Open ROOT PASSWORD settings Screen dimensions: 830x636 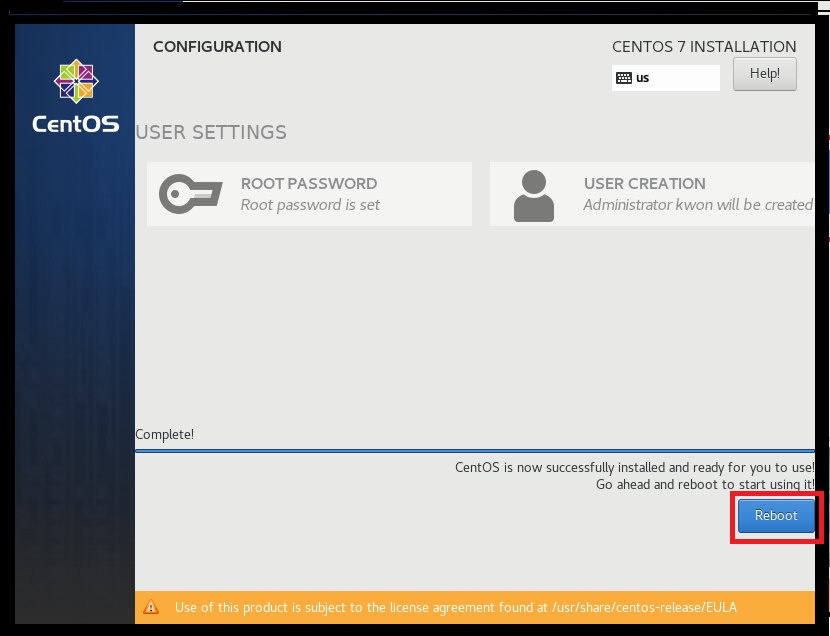(x=309, y=194)
